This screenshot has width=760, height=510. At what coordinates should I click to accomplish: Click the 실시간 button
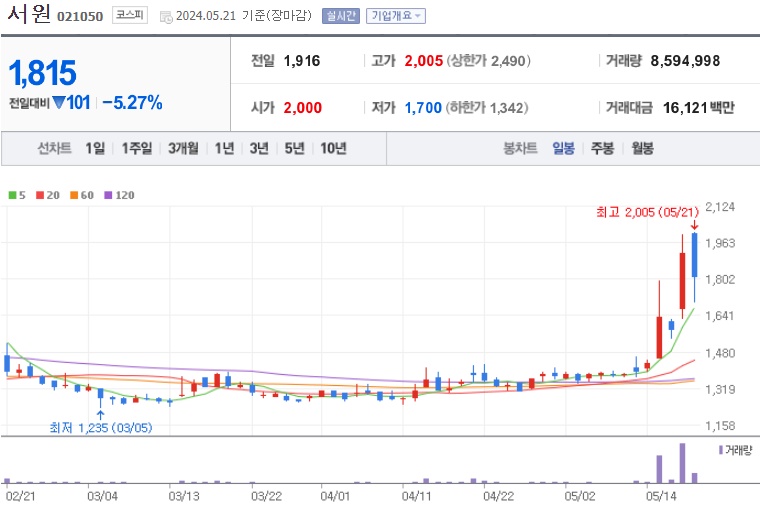click(341, 16)
